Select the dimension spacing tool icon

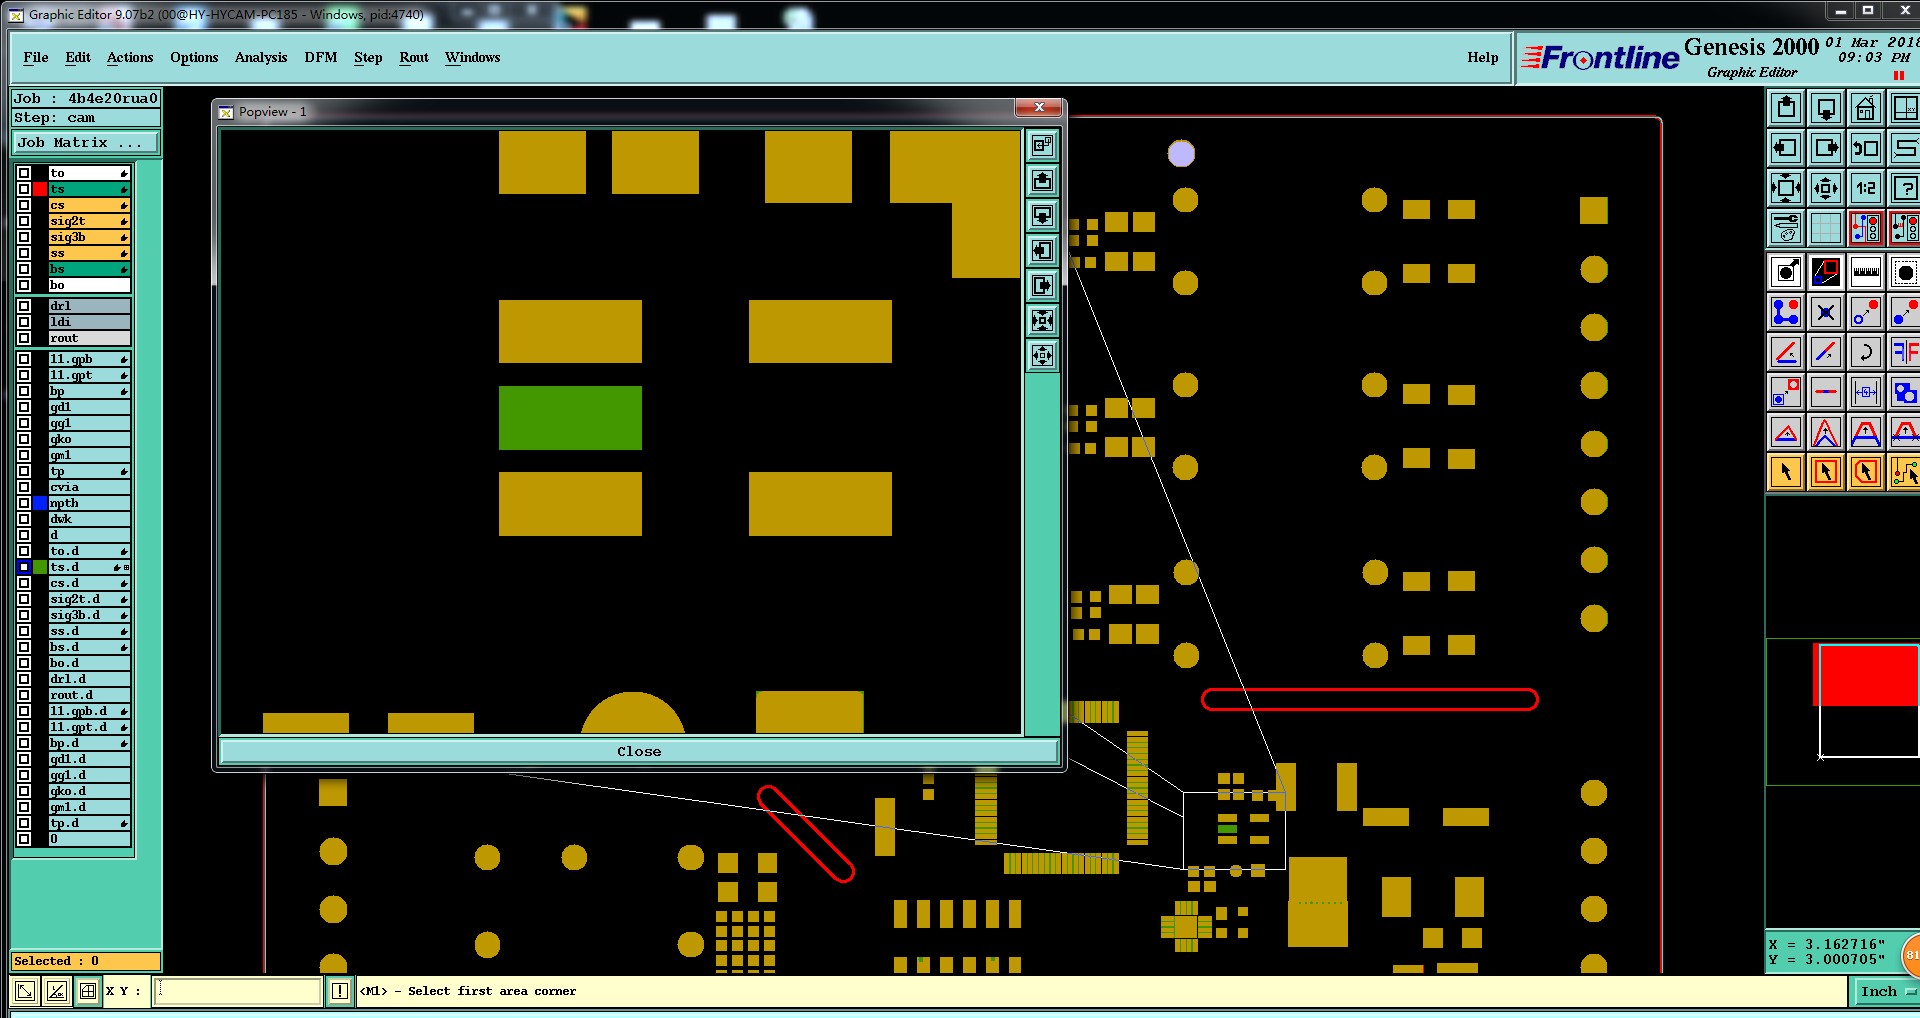(x=1866, y=392)
